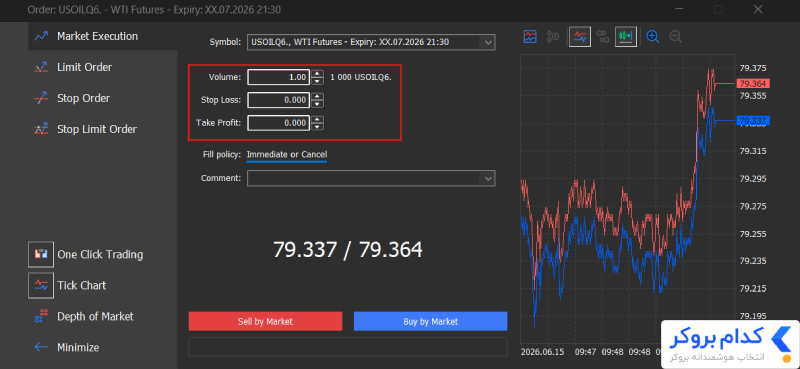Decrease Volume with down arrow
The height and width of the screenshot is (369, 800).
pos(317,81)
